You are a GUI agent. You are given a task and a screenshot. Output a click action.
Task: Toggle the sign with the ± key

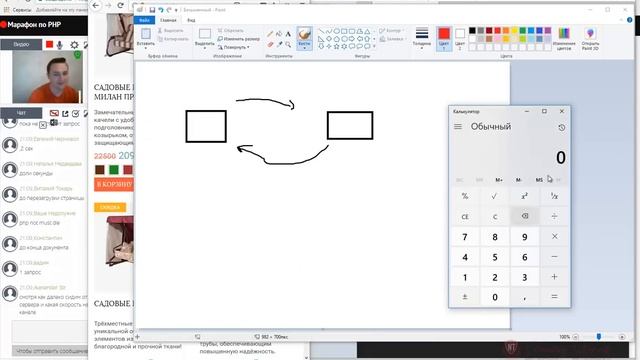click(465, 297)
